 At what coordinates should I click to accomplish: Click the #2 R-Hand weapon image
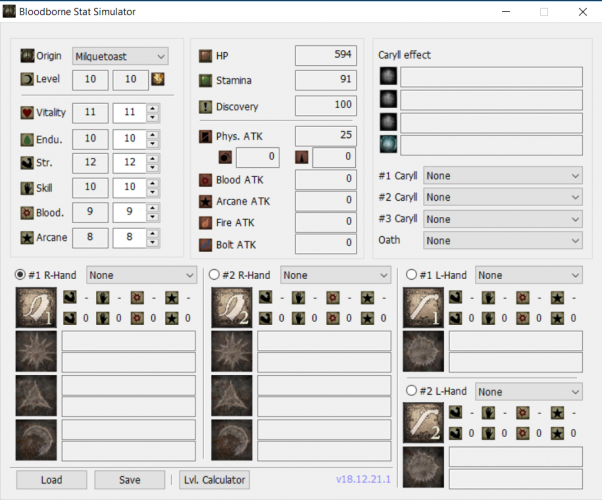point(232,308)
